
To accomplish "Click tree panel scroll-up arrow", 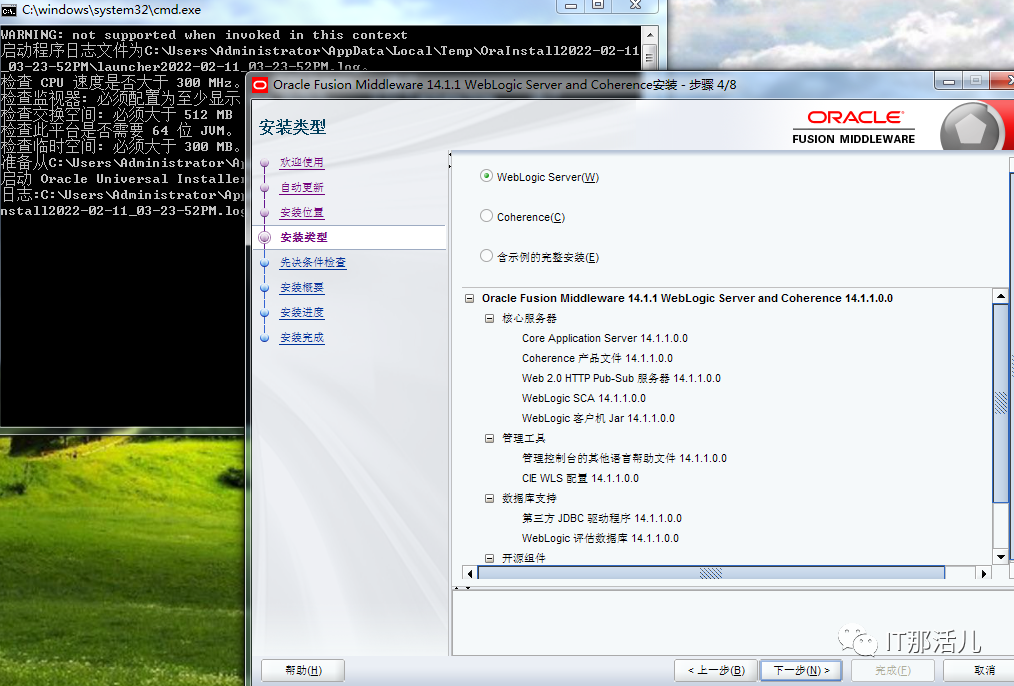I will pos(1000,295).
